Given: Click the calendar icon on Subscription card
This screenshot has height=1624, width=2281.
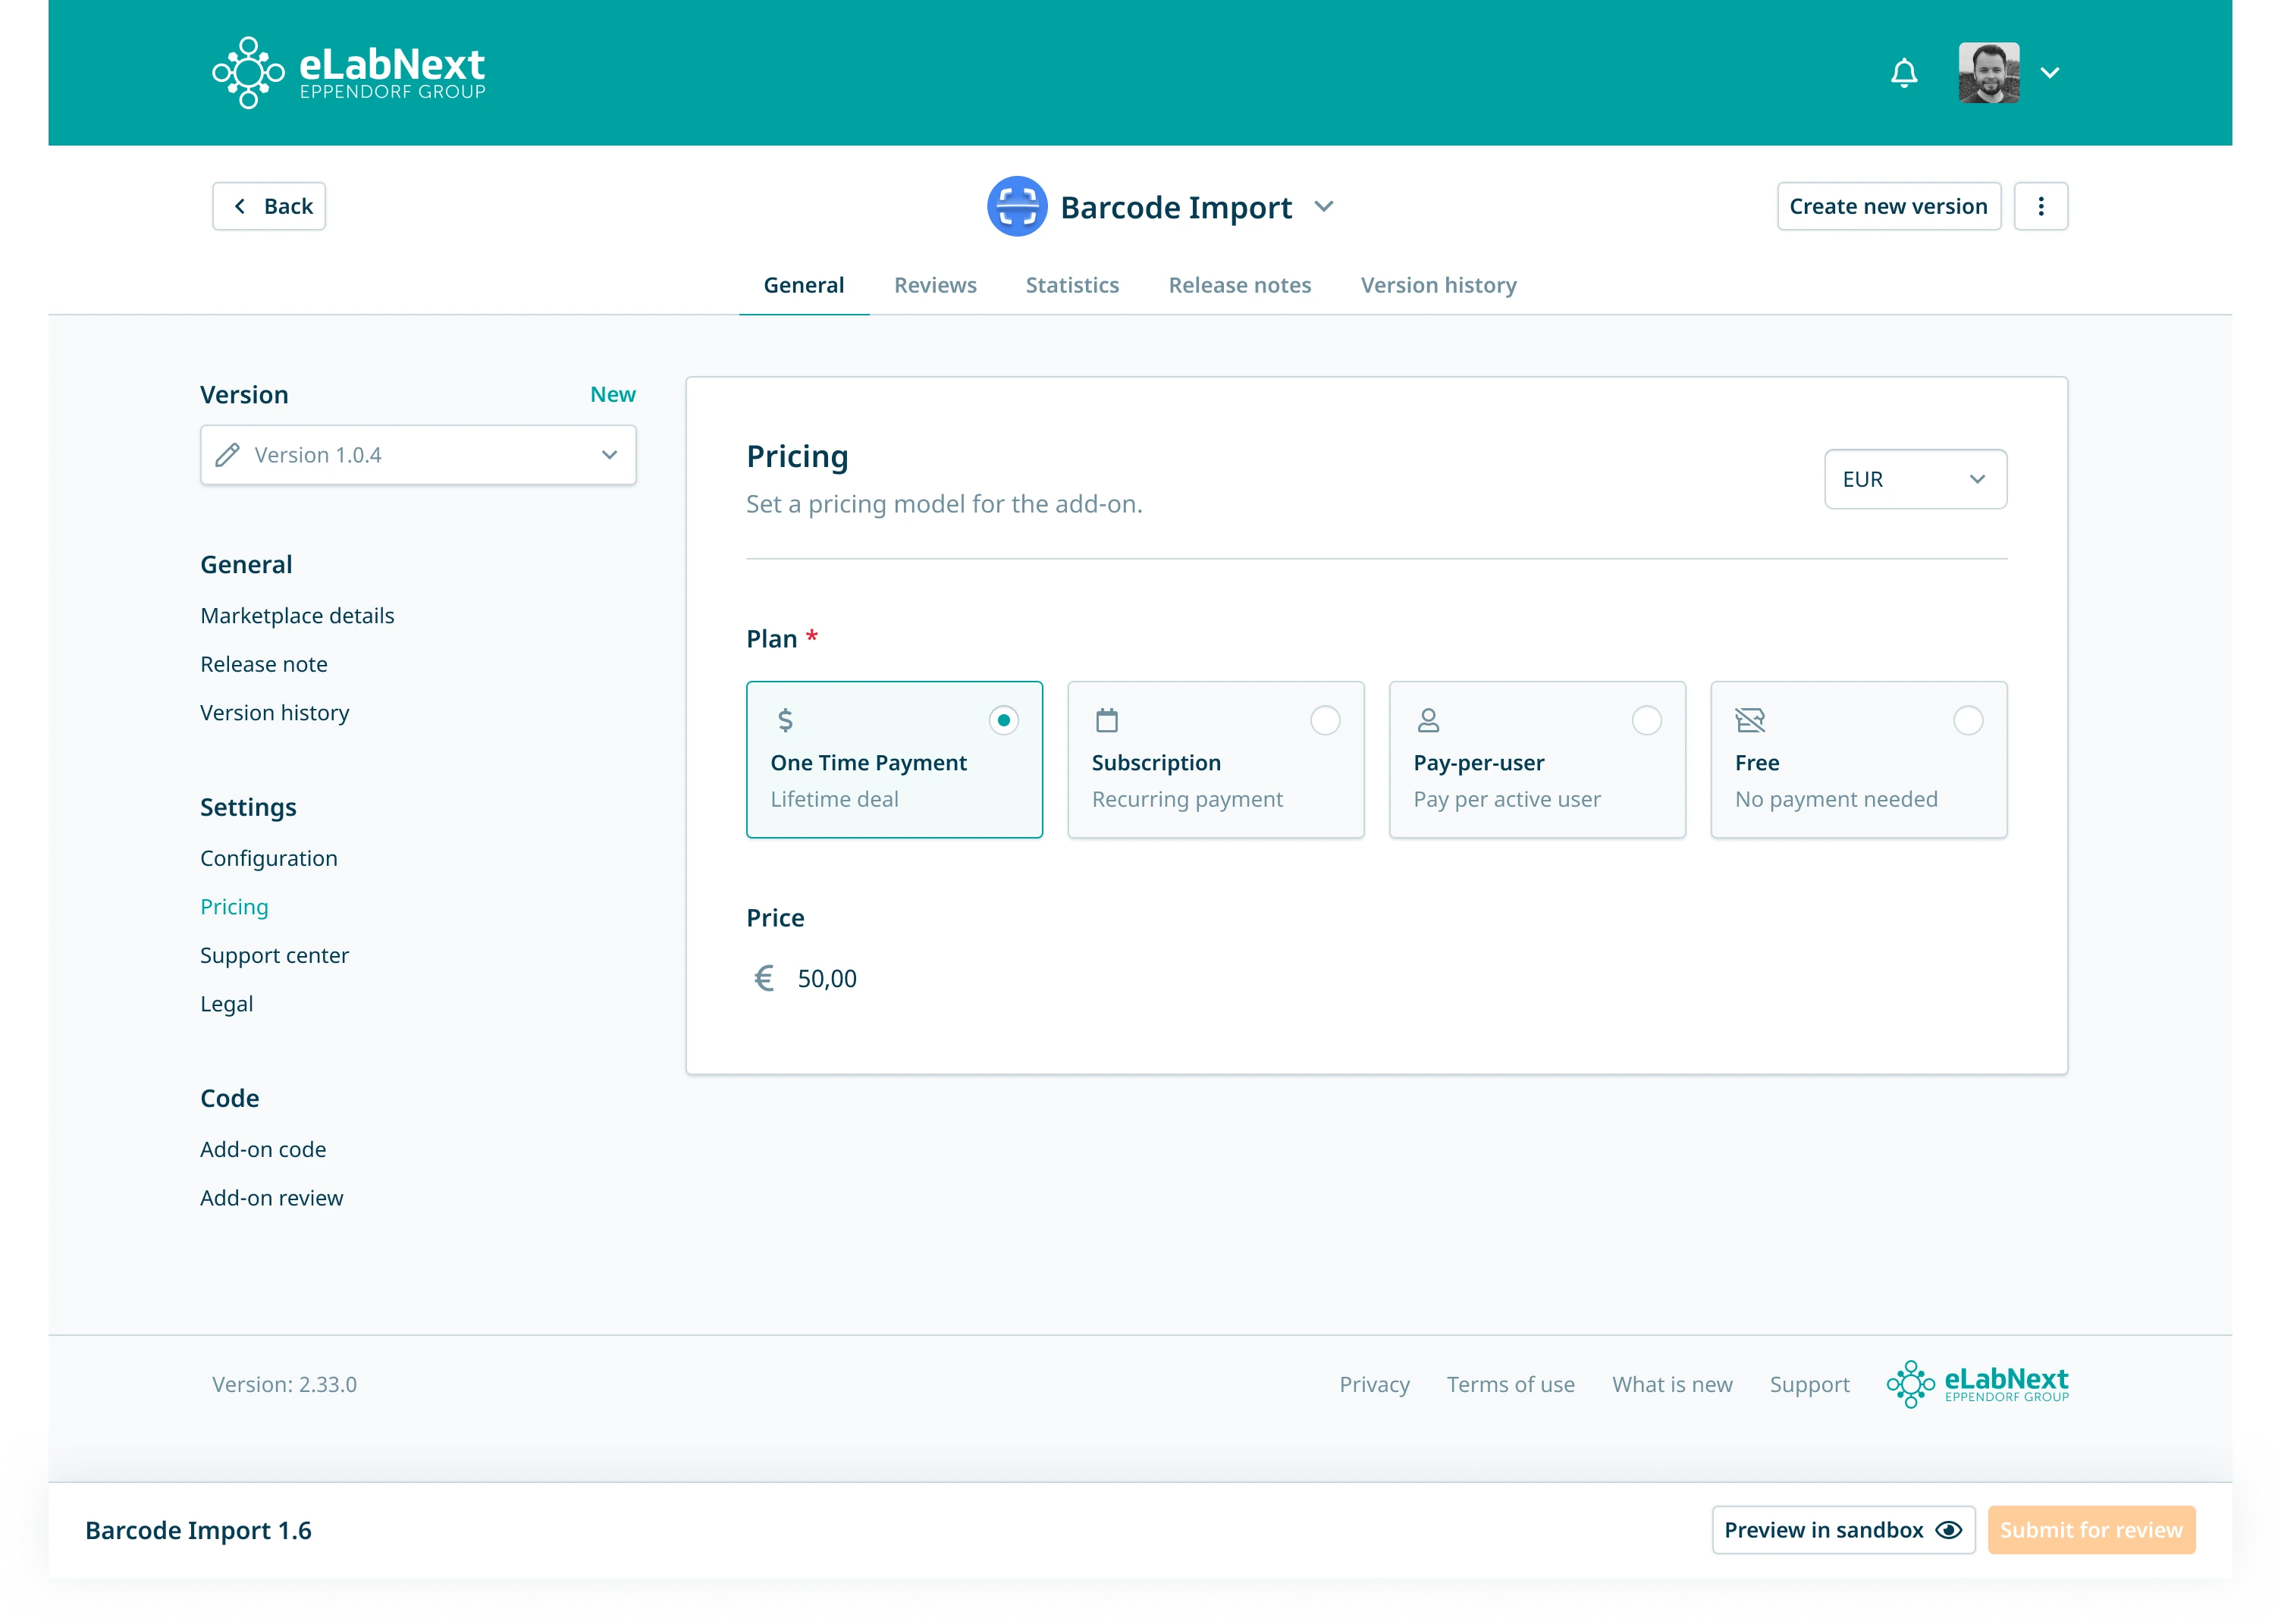Looking at the screenshot, I should click(1106, 720).
